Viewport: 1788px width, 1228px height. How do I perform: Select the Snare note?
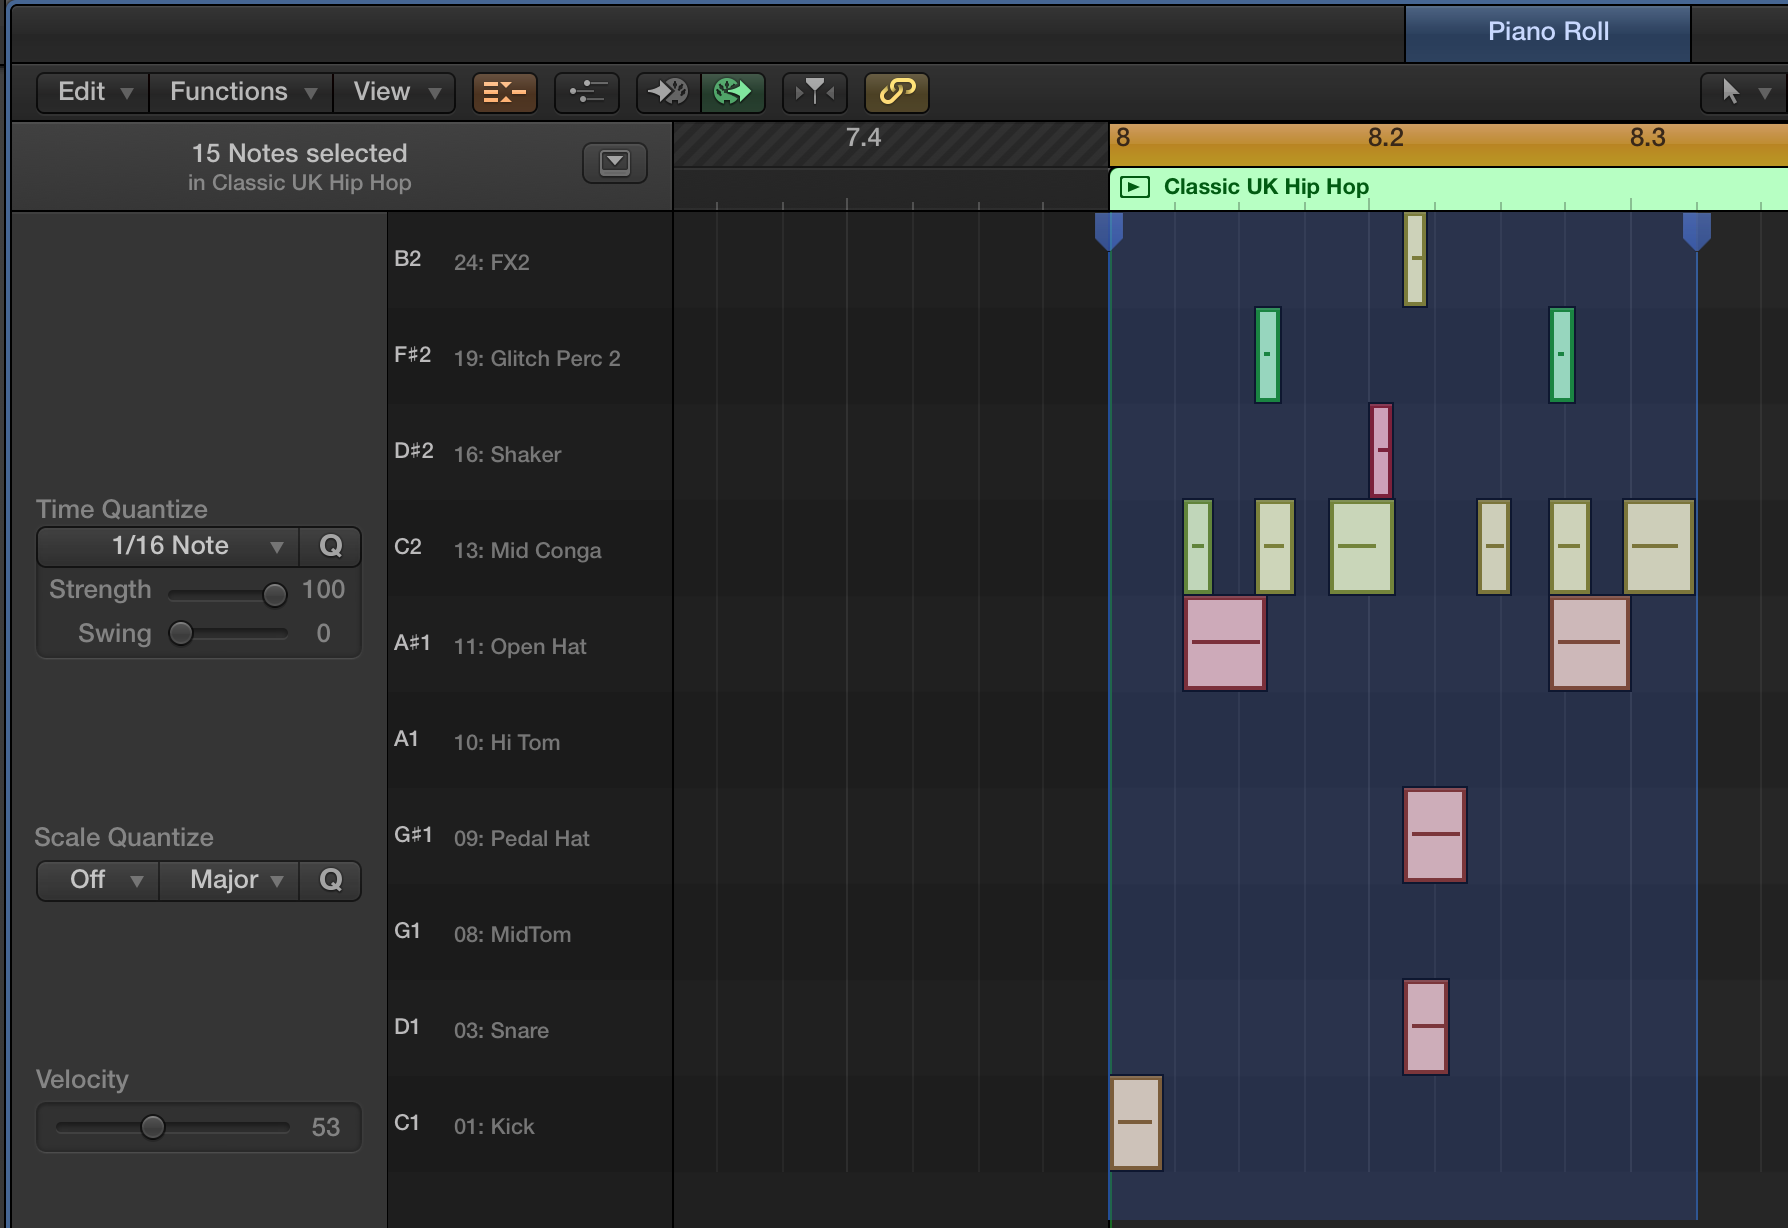point(1426,1027)
